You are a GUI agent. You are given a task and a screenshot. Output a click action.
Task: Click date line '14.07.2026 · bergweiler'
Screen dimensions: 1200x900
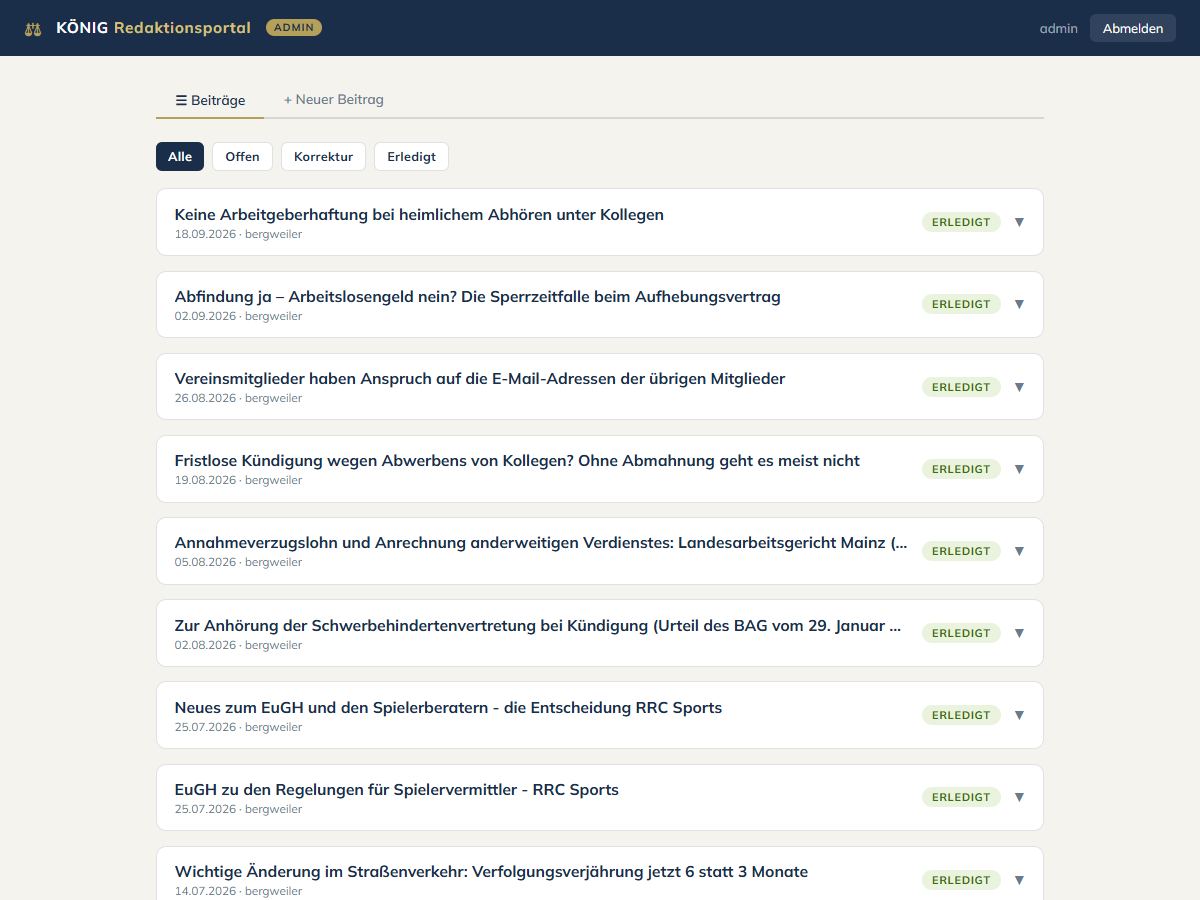[238, 891]
